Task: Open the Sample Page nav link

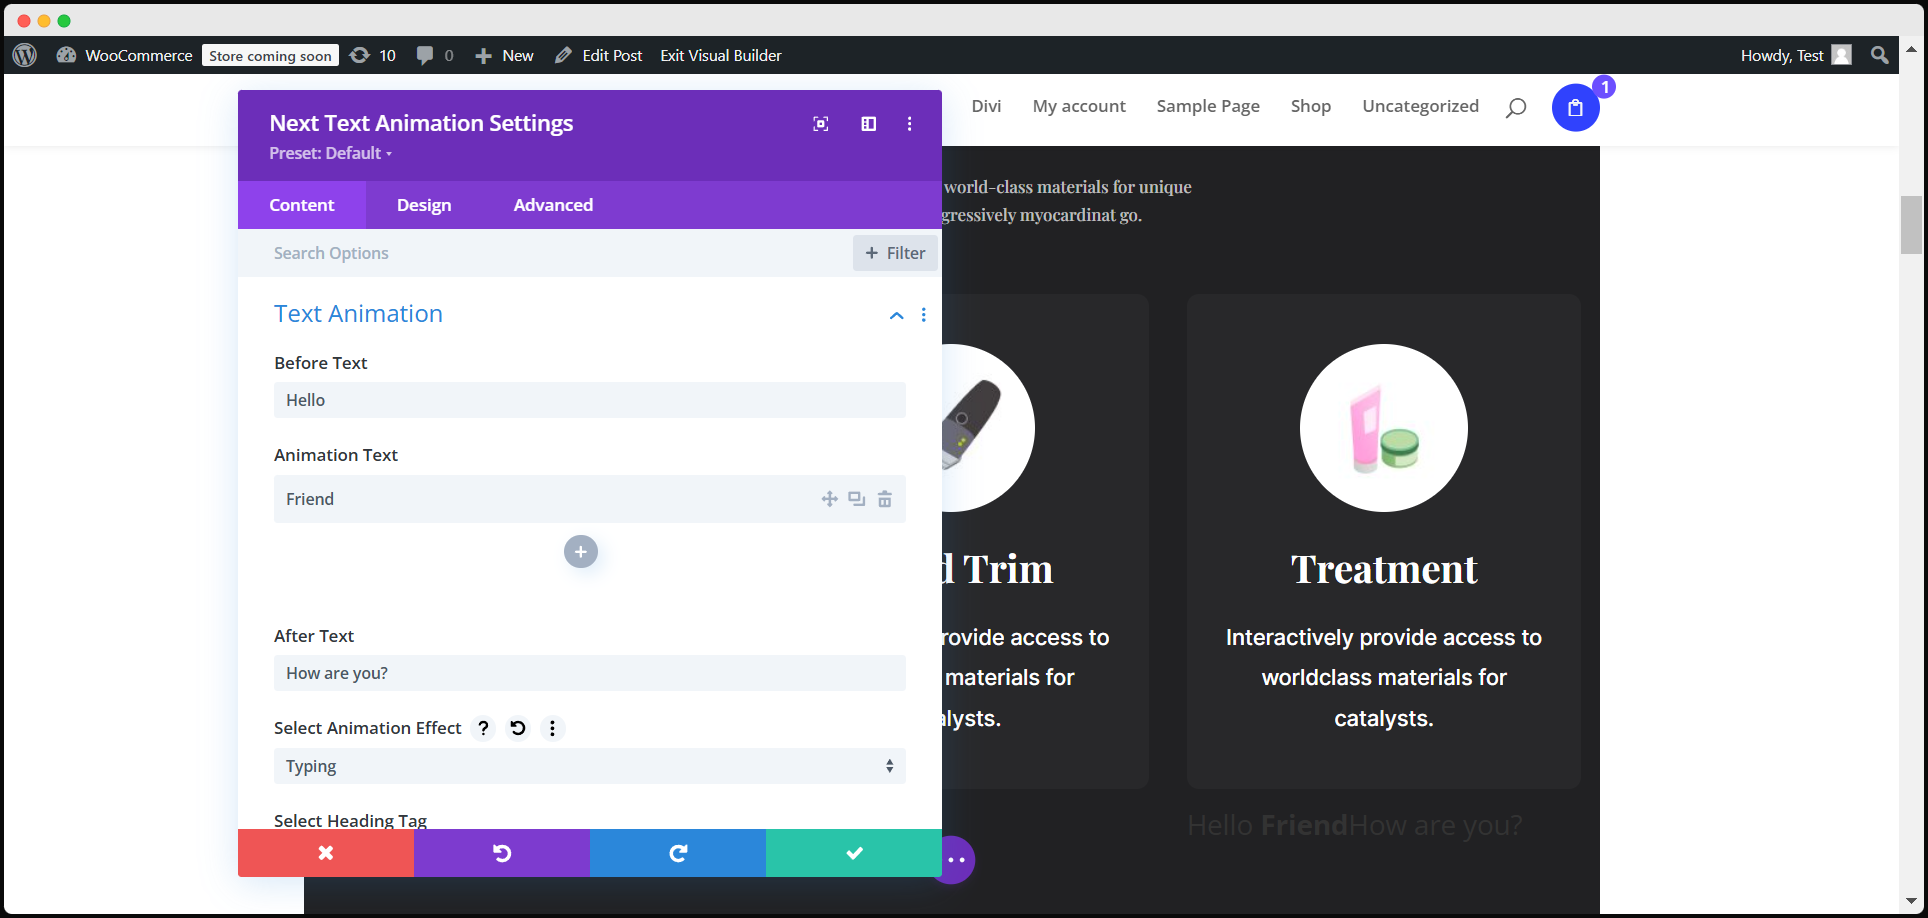Action: tap(1208, 106)
